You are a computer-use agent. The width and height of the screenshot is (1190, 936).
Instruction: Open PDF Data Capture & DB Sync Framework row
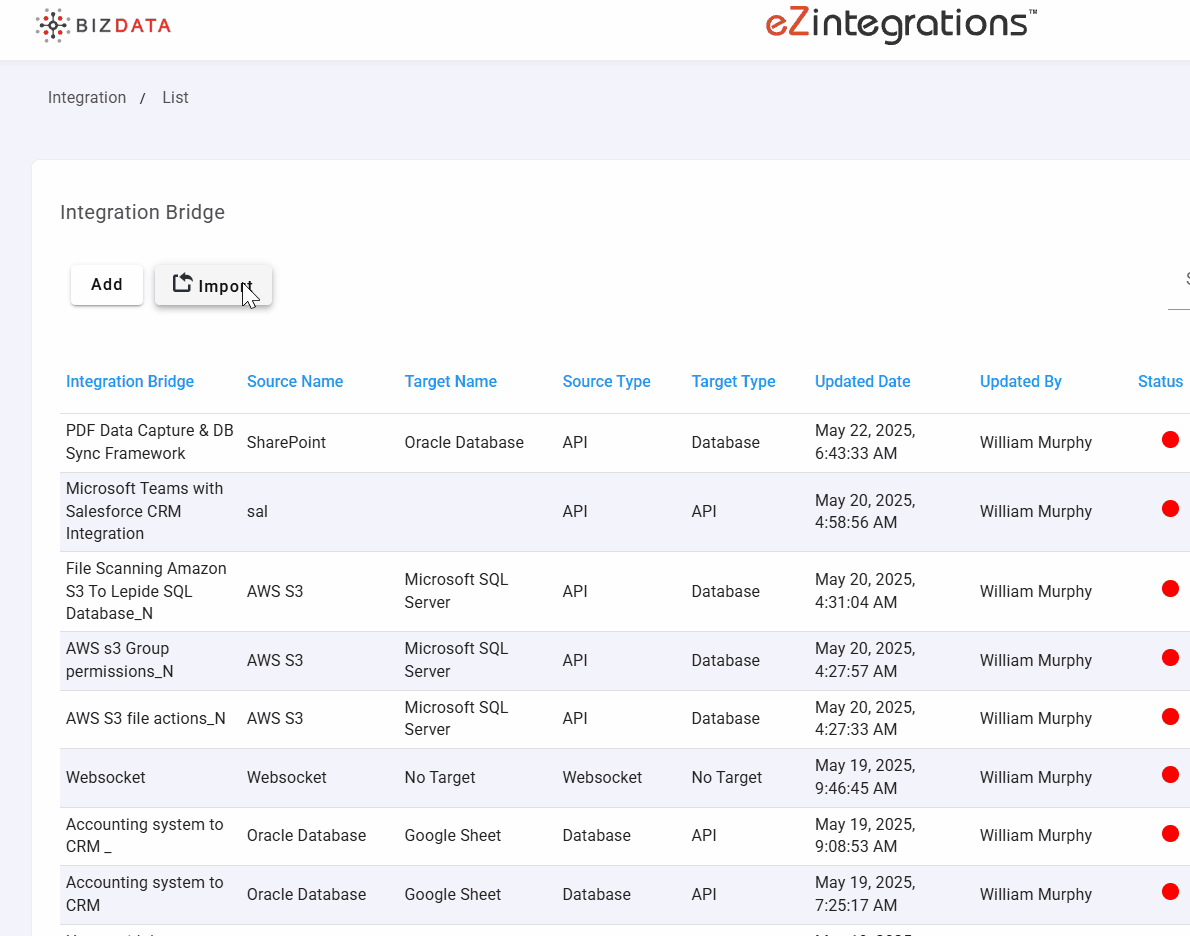[x=149, y=442]
